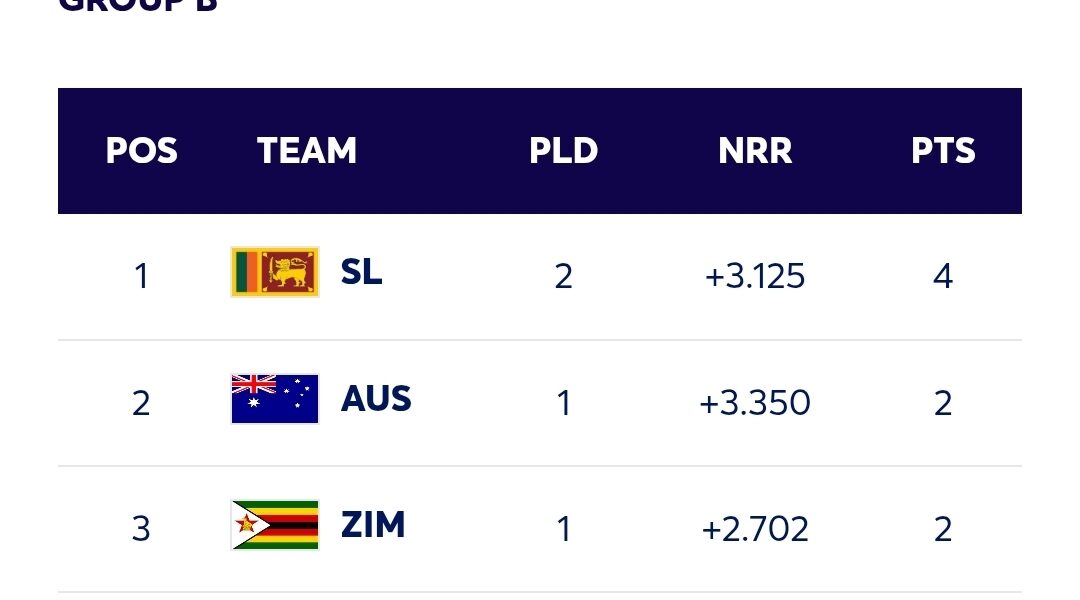Click Australia's points value in the PTS column
This screenshot has width=1080, height=600.
[943, 403]
